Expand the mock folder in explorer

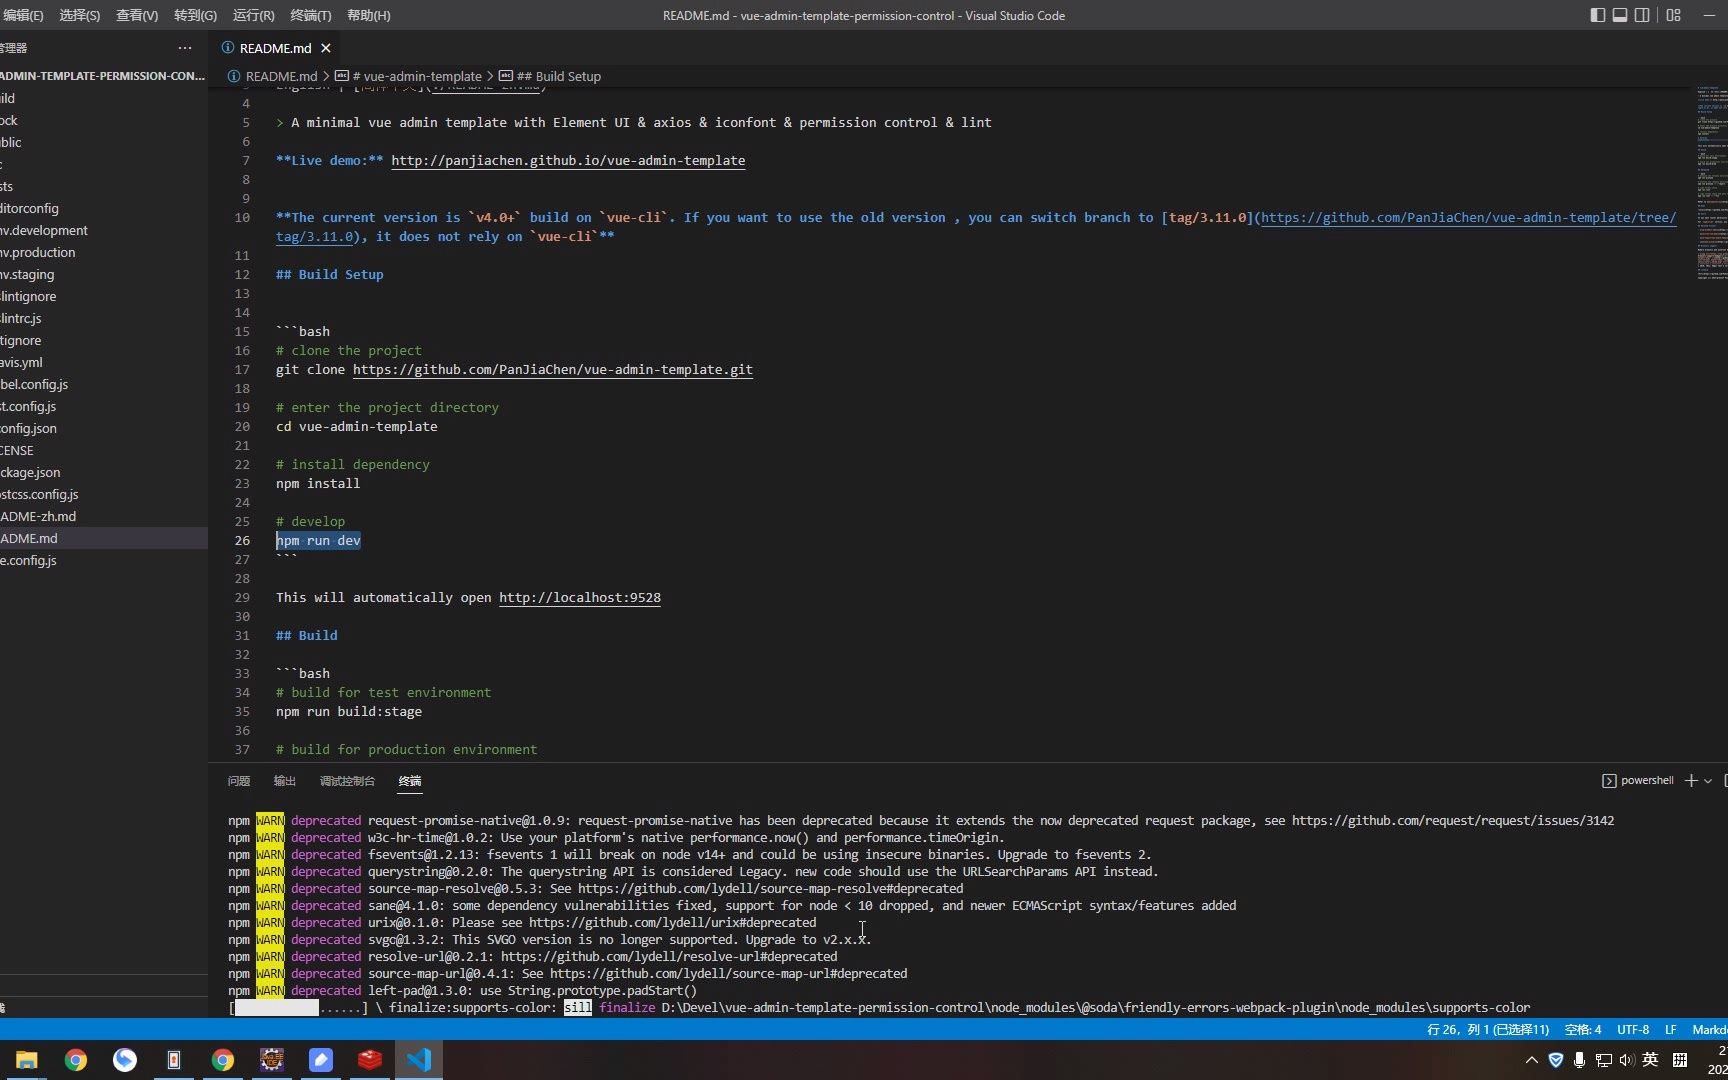click(104, 120)
